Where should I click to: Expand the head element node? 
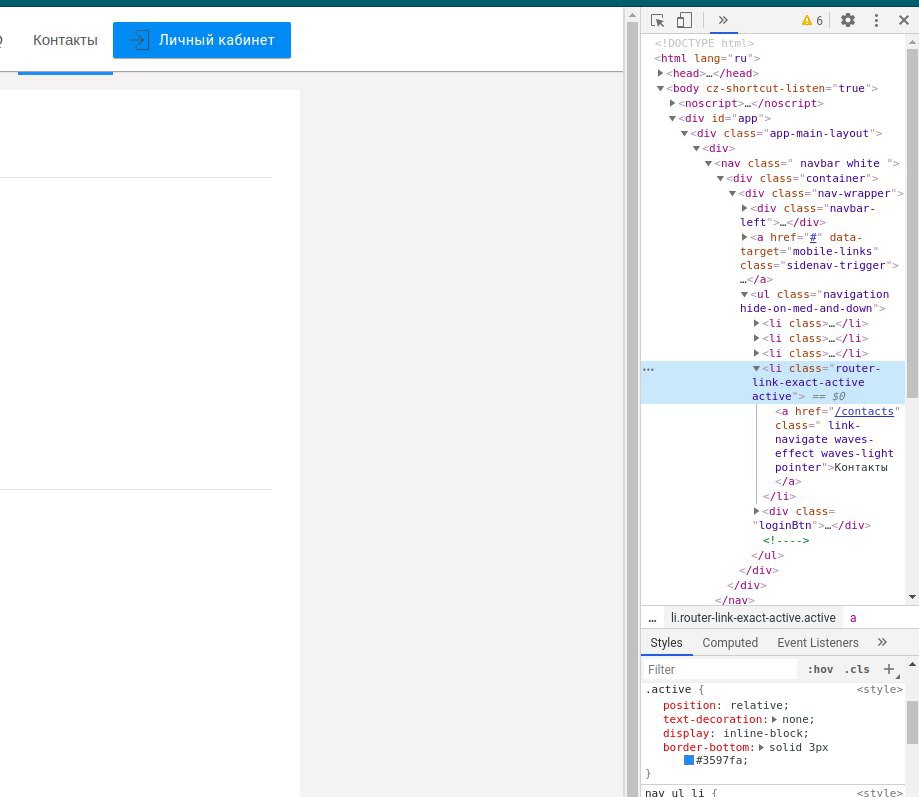661,73
